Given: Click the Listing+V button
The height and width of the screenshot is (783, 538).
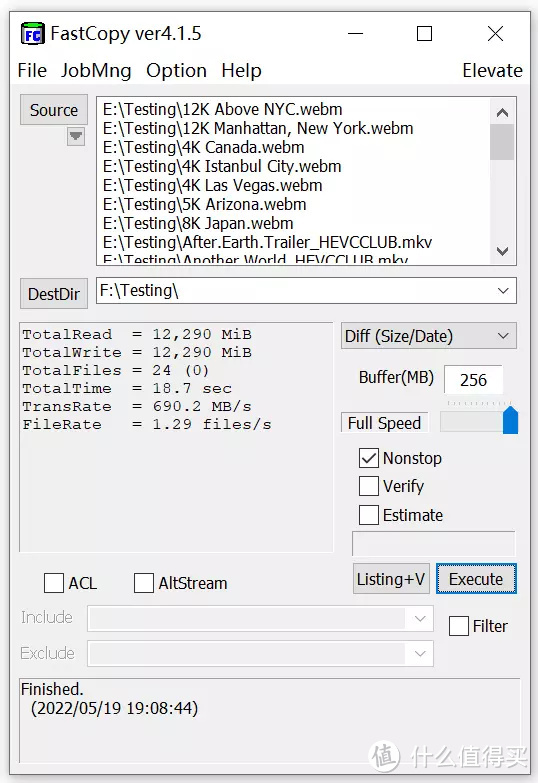Looking at the screenshot, I should [x=391, y=579].
